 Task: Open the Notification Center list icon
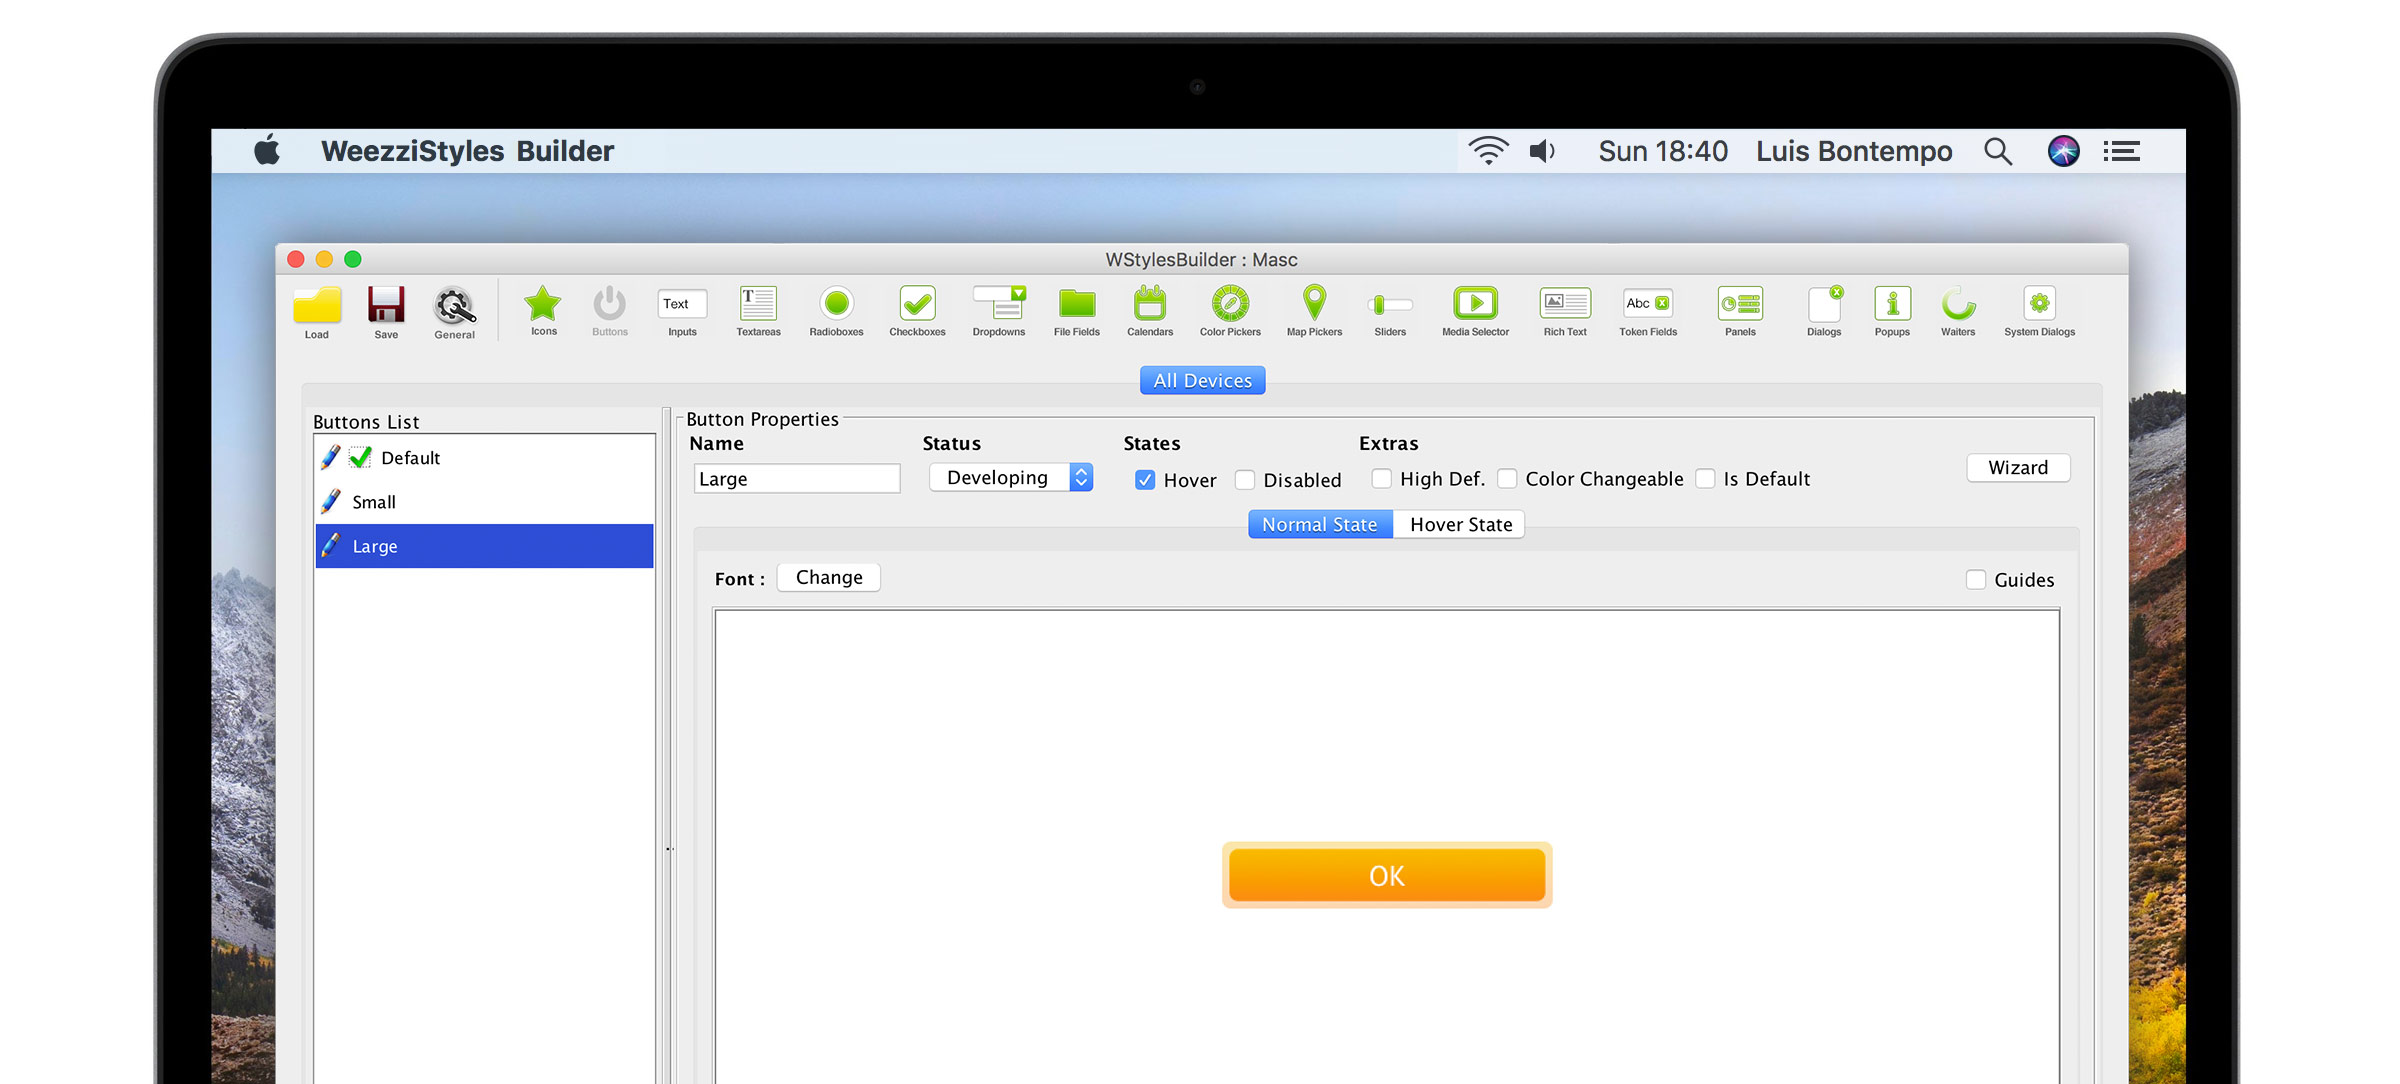pos(2122,151)
